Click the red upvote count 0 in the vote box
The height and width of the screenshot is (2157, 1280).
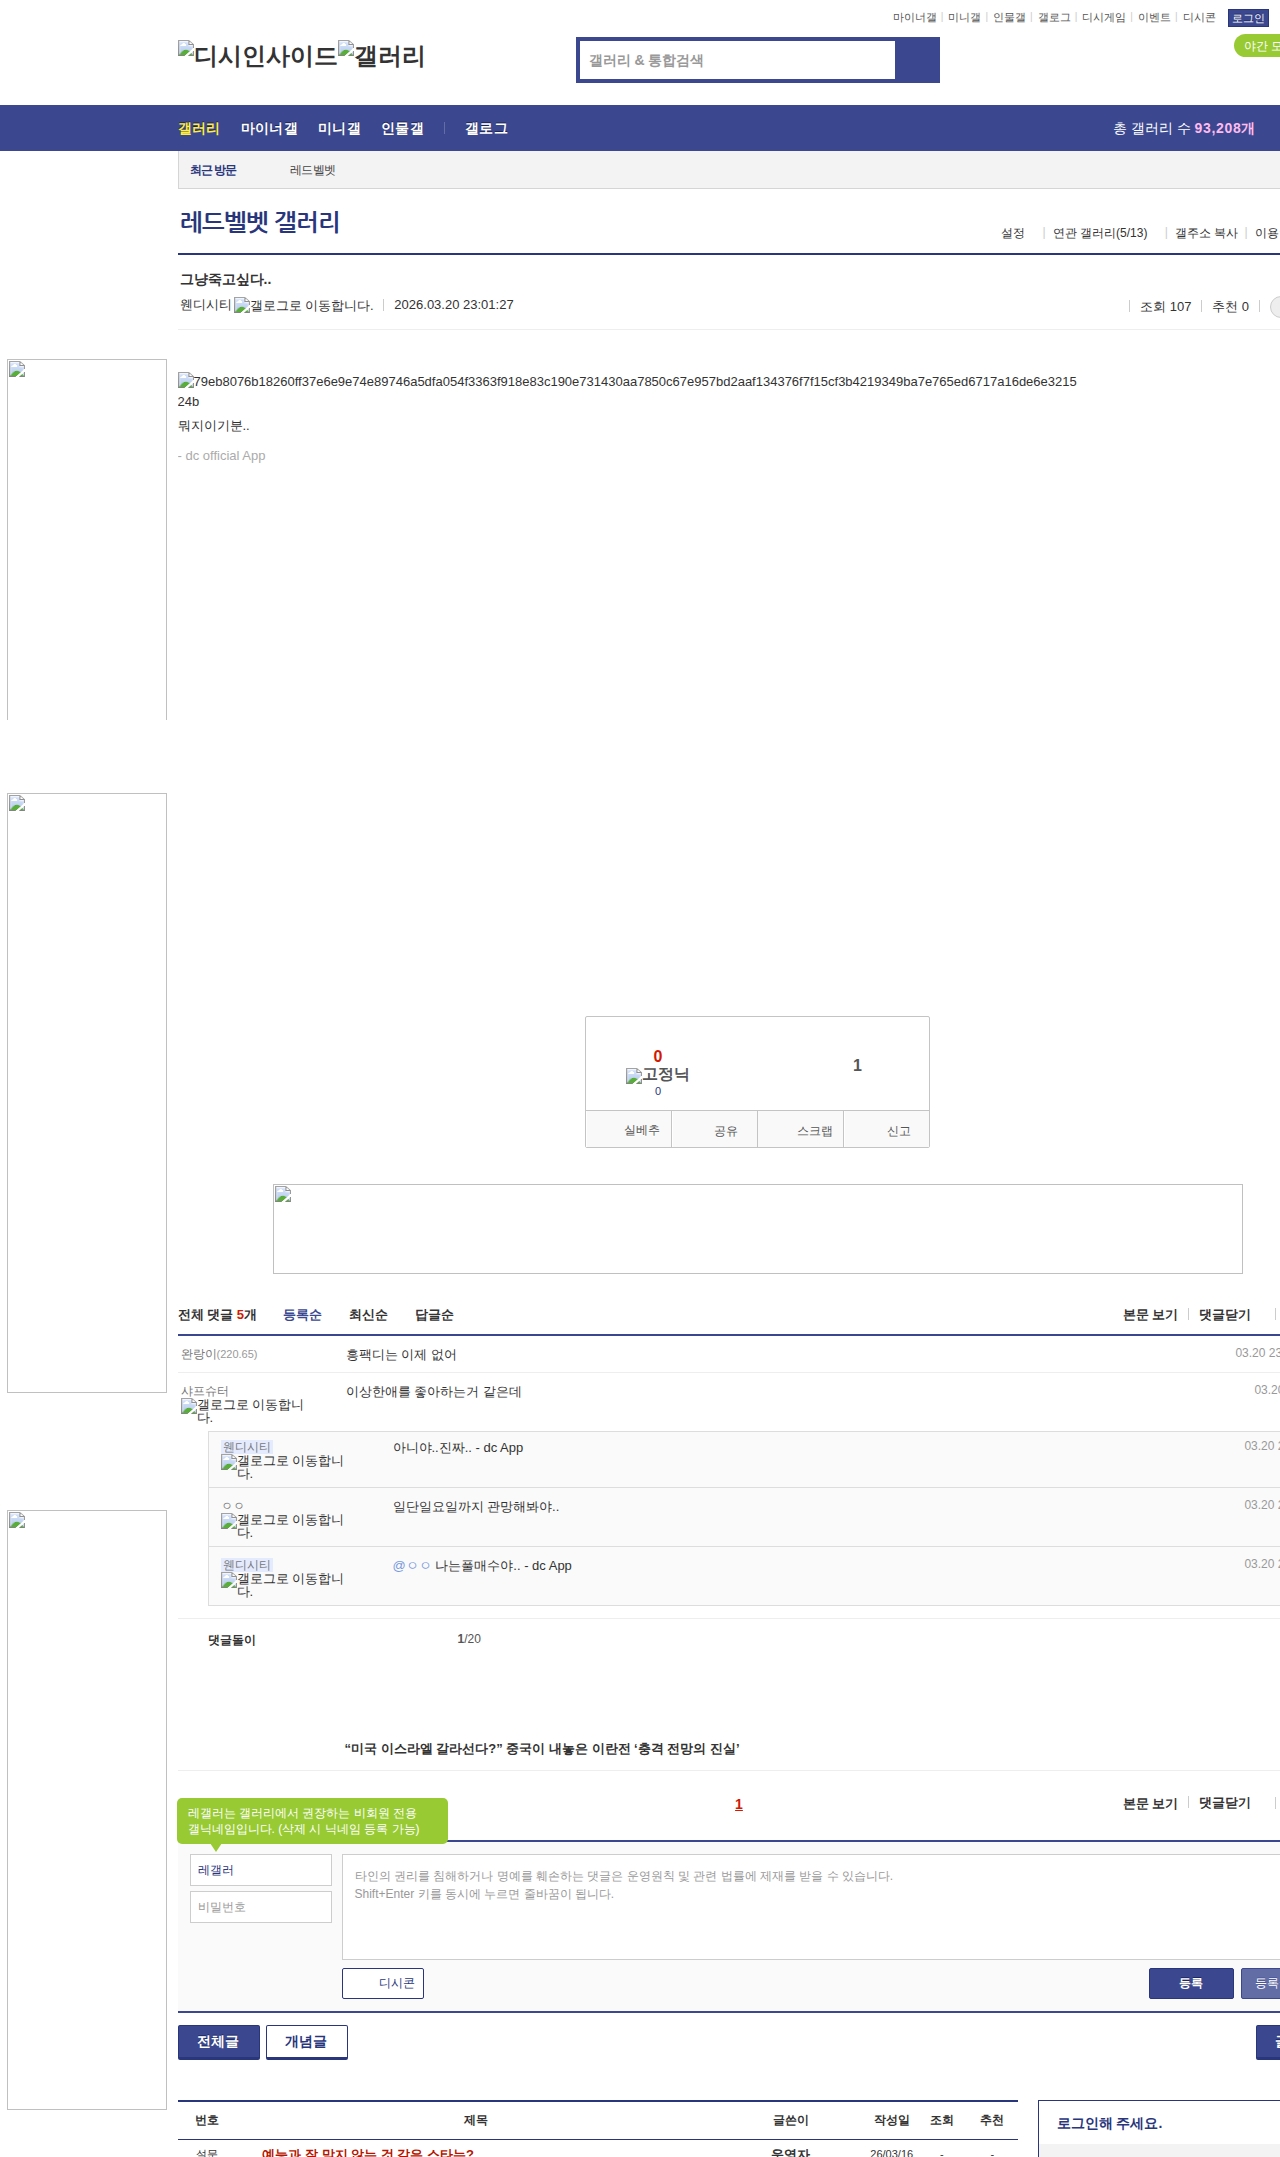tap(657, 1057)
